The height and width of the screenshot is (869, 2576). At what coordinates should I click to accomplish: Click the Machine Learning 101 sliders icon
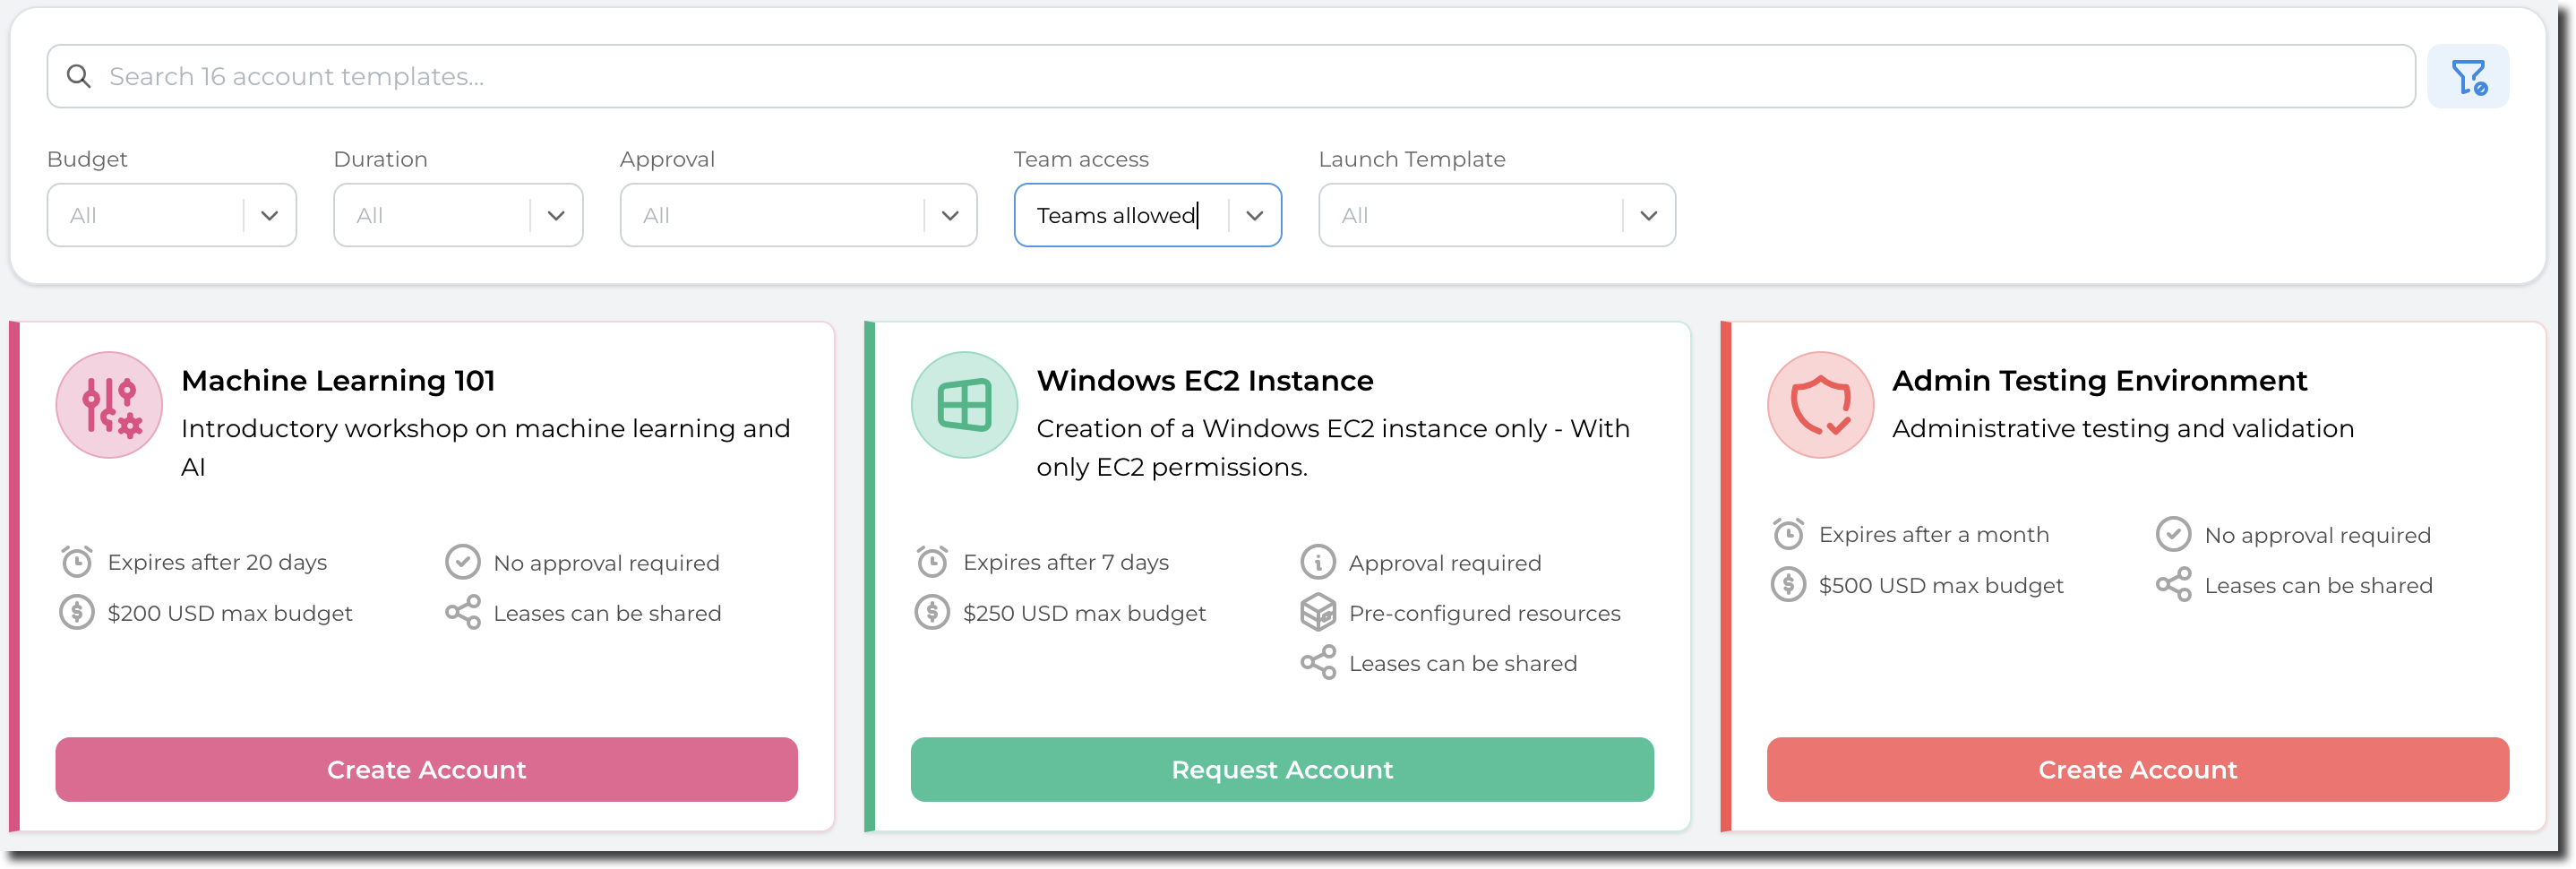click(x=109, y=405)
